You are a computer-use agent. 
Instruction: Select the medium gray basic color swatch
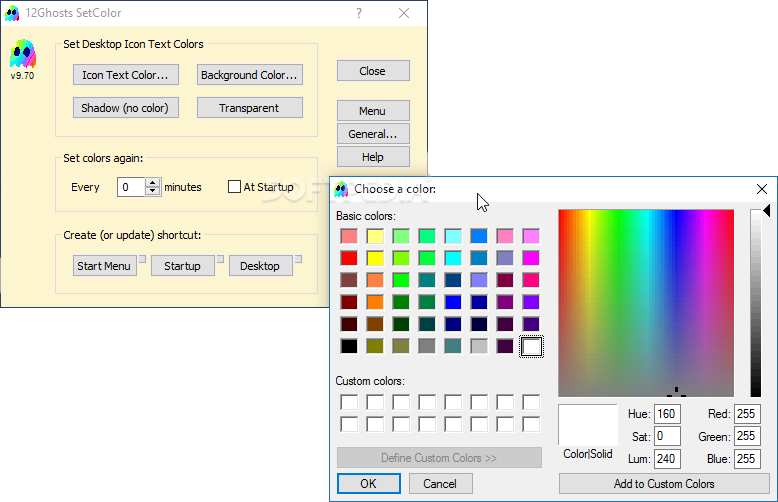[427, 346]
